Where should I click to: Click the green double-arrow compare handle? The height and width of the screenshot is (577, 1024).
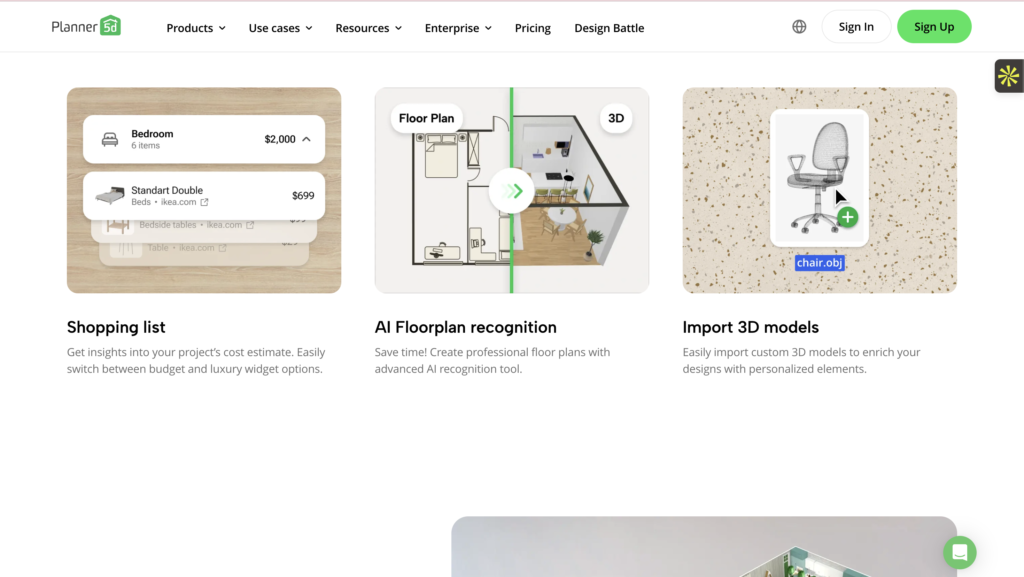coord(511,191)
